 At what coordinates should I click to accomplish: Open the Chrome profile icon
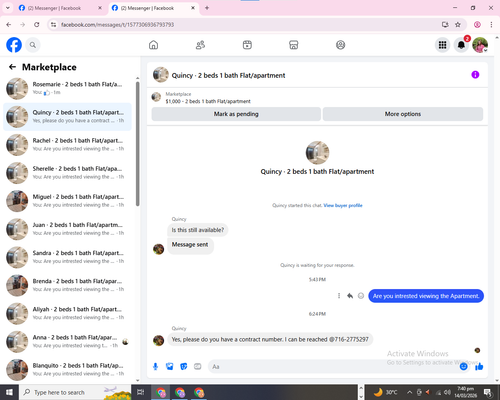(x=477, y=25)
